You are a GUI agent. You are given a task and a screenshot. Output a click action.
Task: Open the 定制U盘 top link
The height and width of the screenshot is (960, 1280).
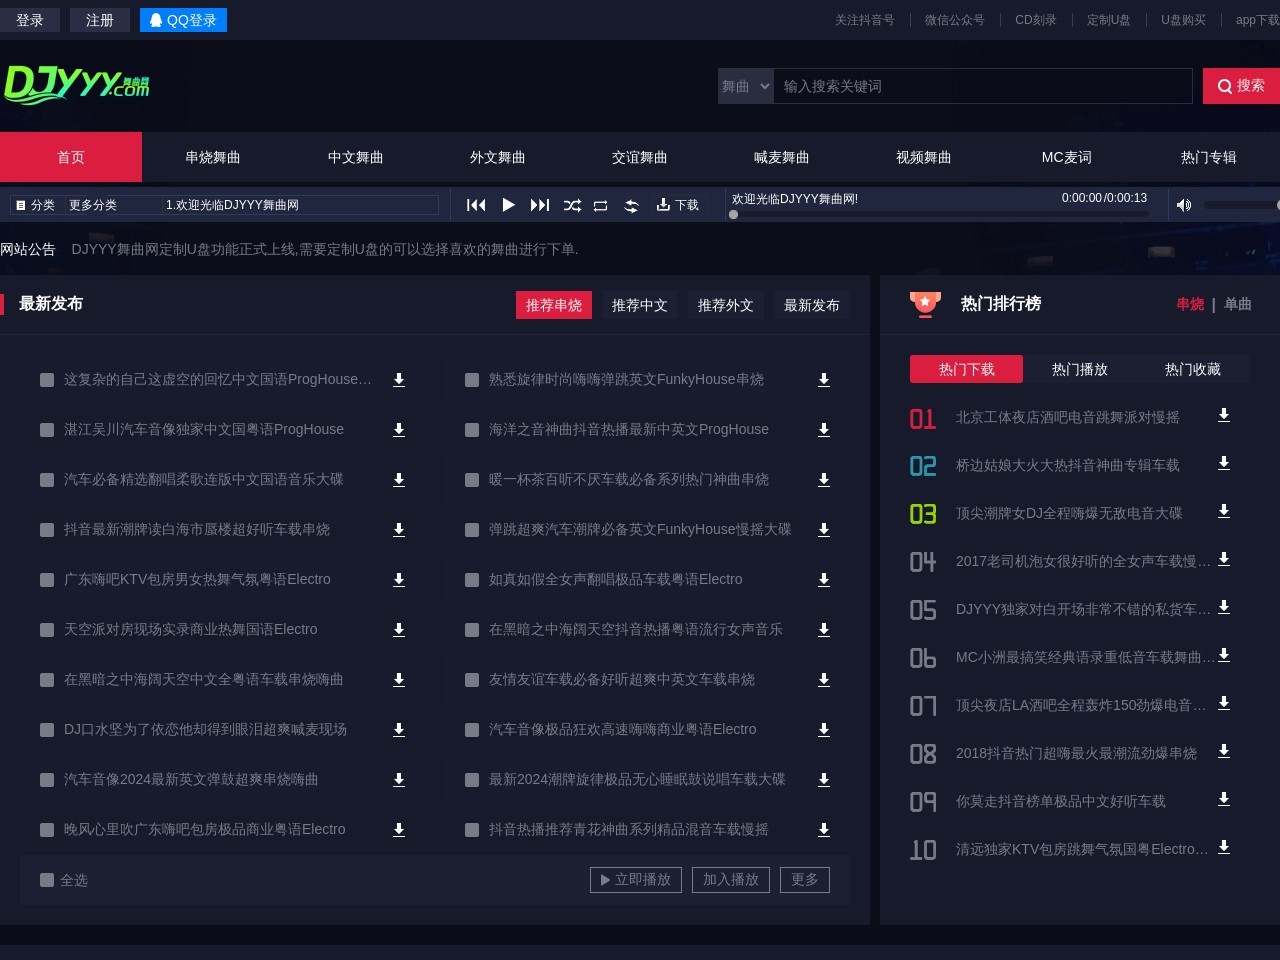point(1109,20)
